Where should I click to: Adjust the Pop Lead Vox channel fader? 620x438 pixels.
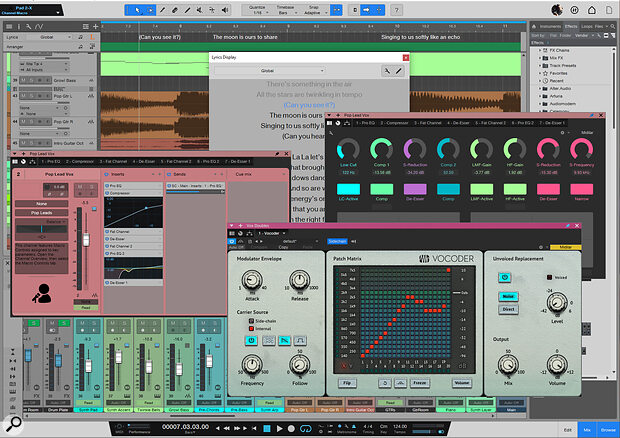[x=86, y=240]
